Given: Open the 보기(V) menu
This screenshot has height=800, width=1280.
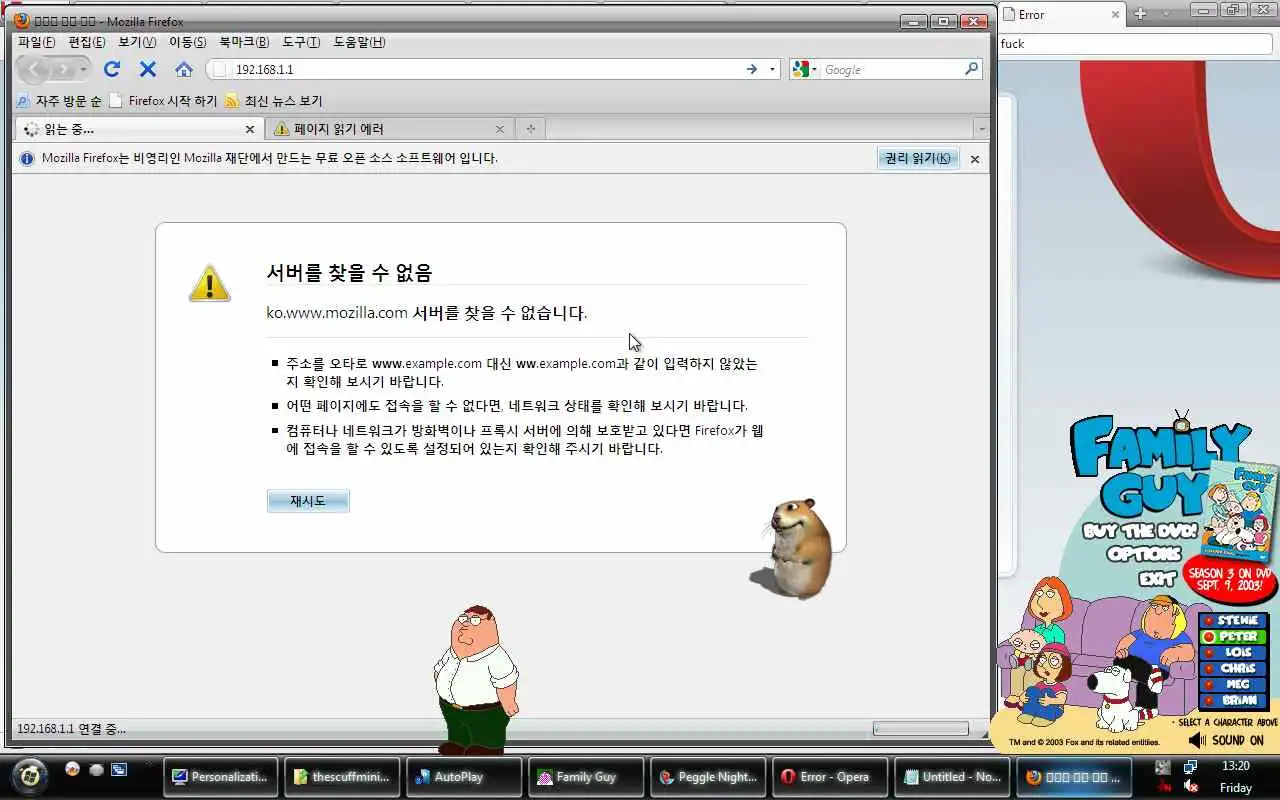Looking at the screenshot, I should 137,42.
